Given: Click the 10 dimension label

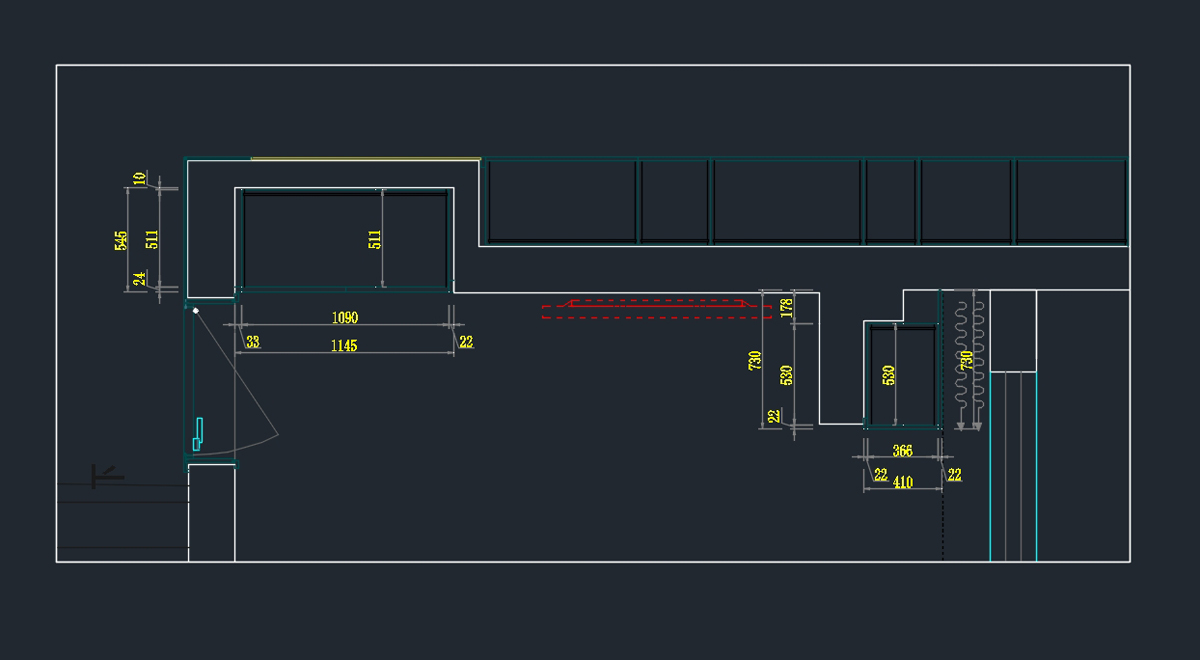Looking at the screenshot, I should [x=140, y=178].
